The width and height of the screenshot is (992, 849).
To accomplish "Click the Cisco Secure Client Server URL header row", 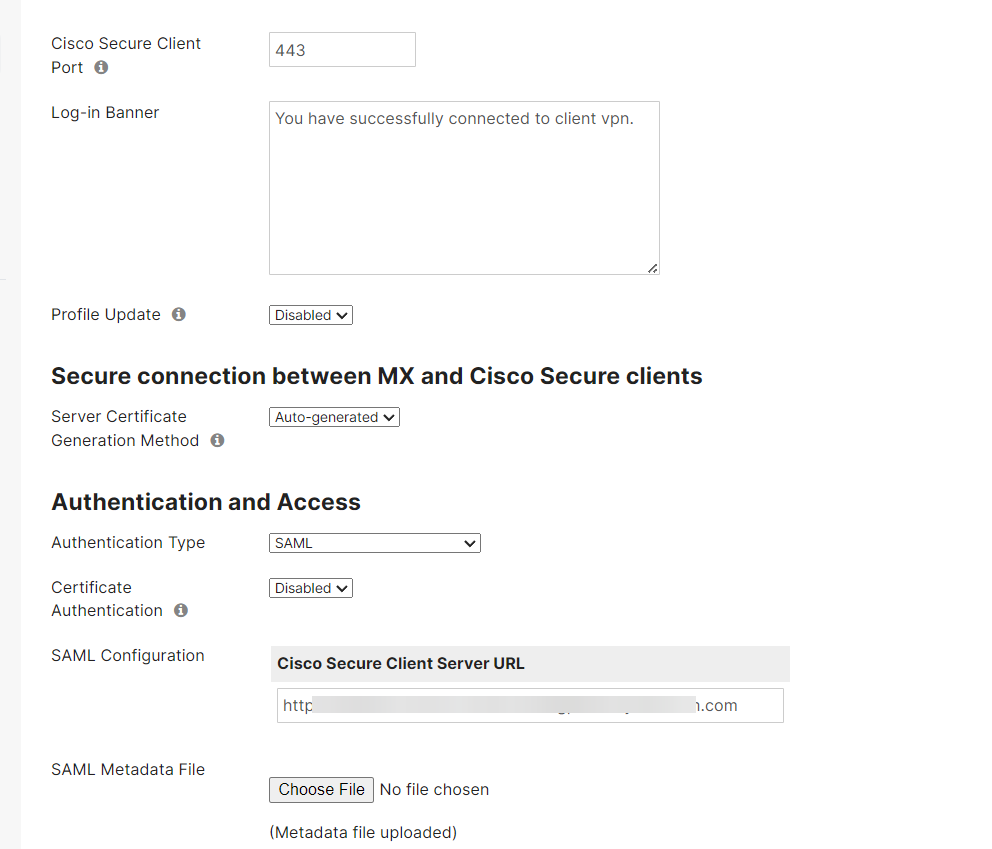I will (529, 663).
